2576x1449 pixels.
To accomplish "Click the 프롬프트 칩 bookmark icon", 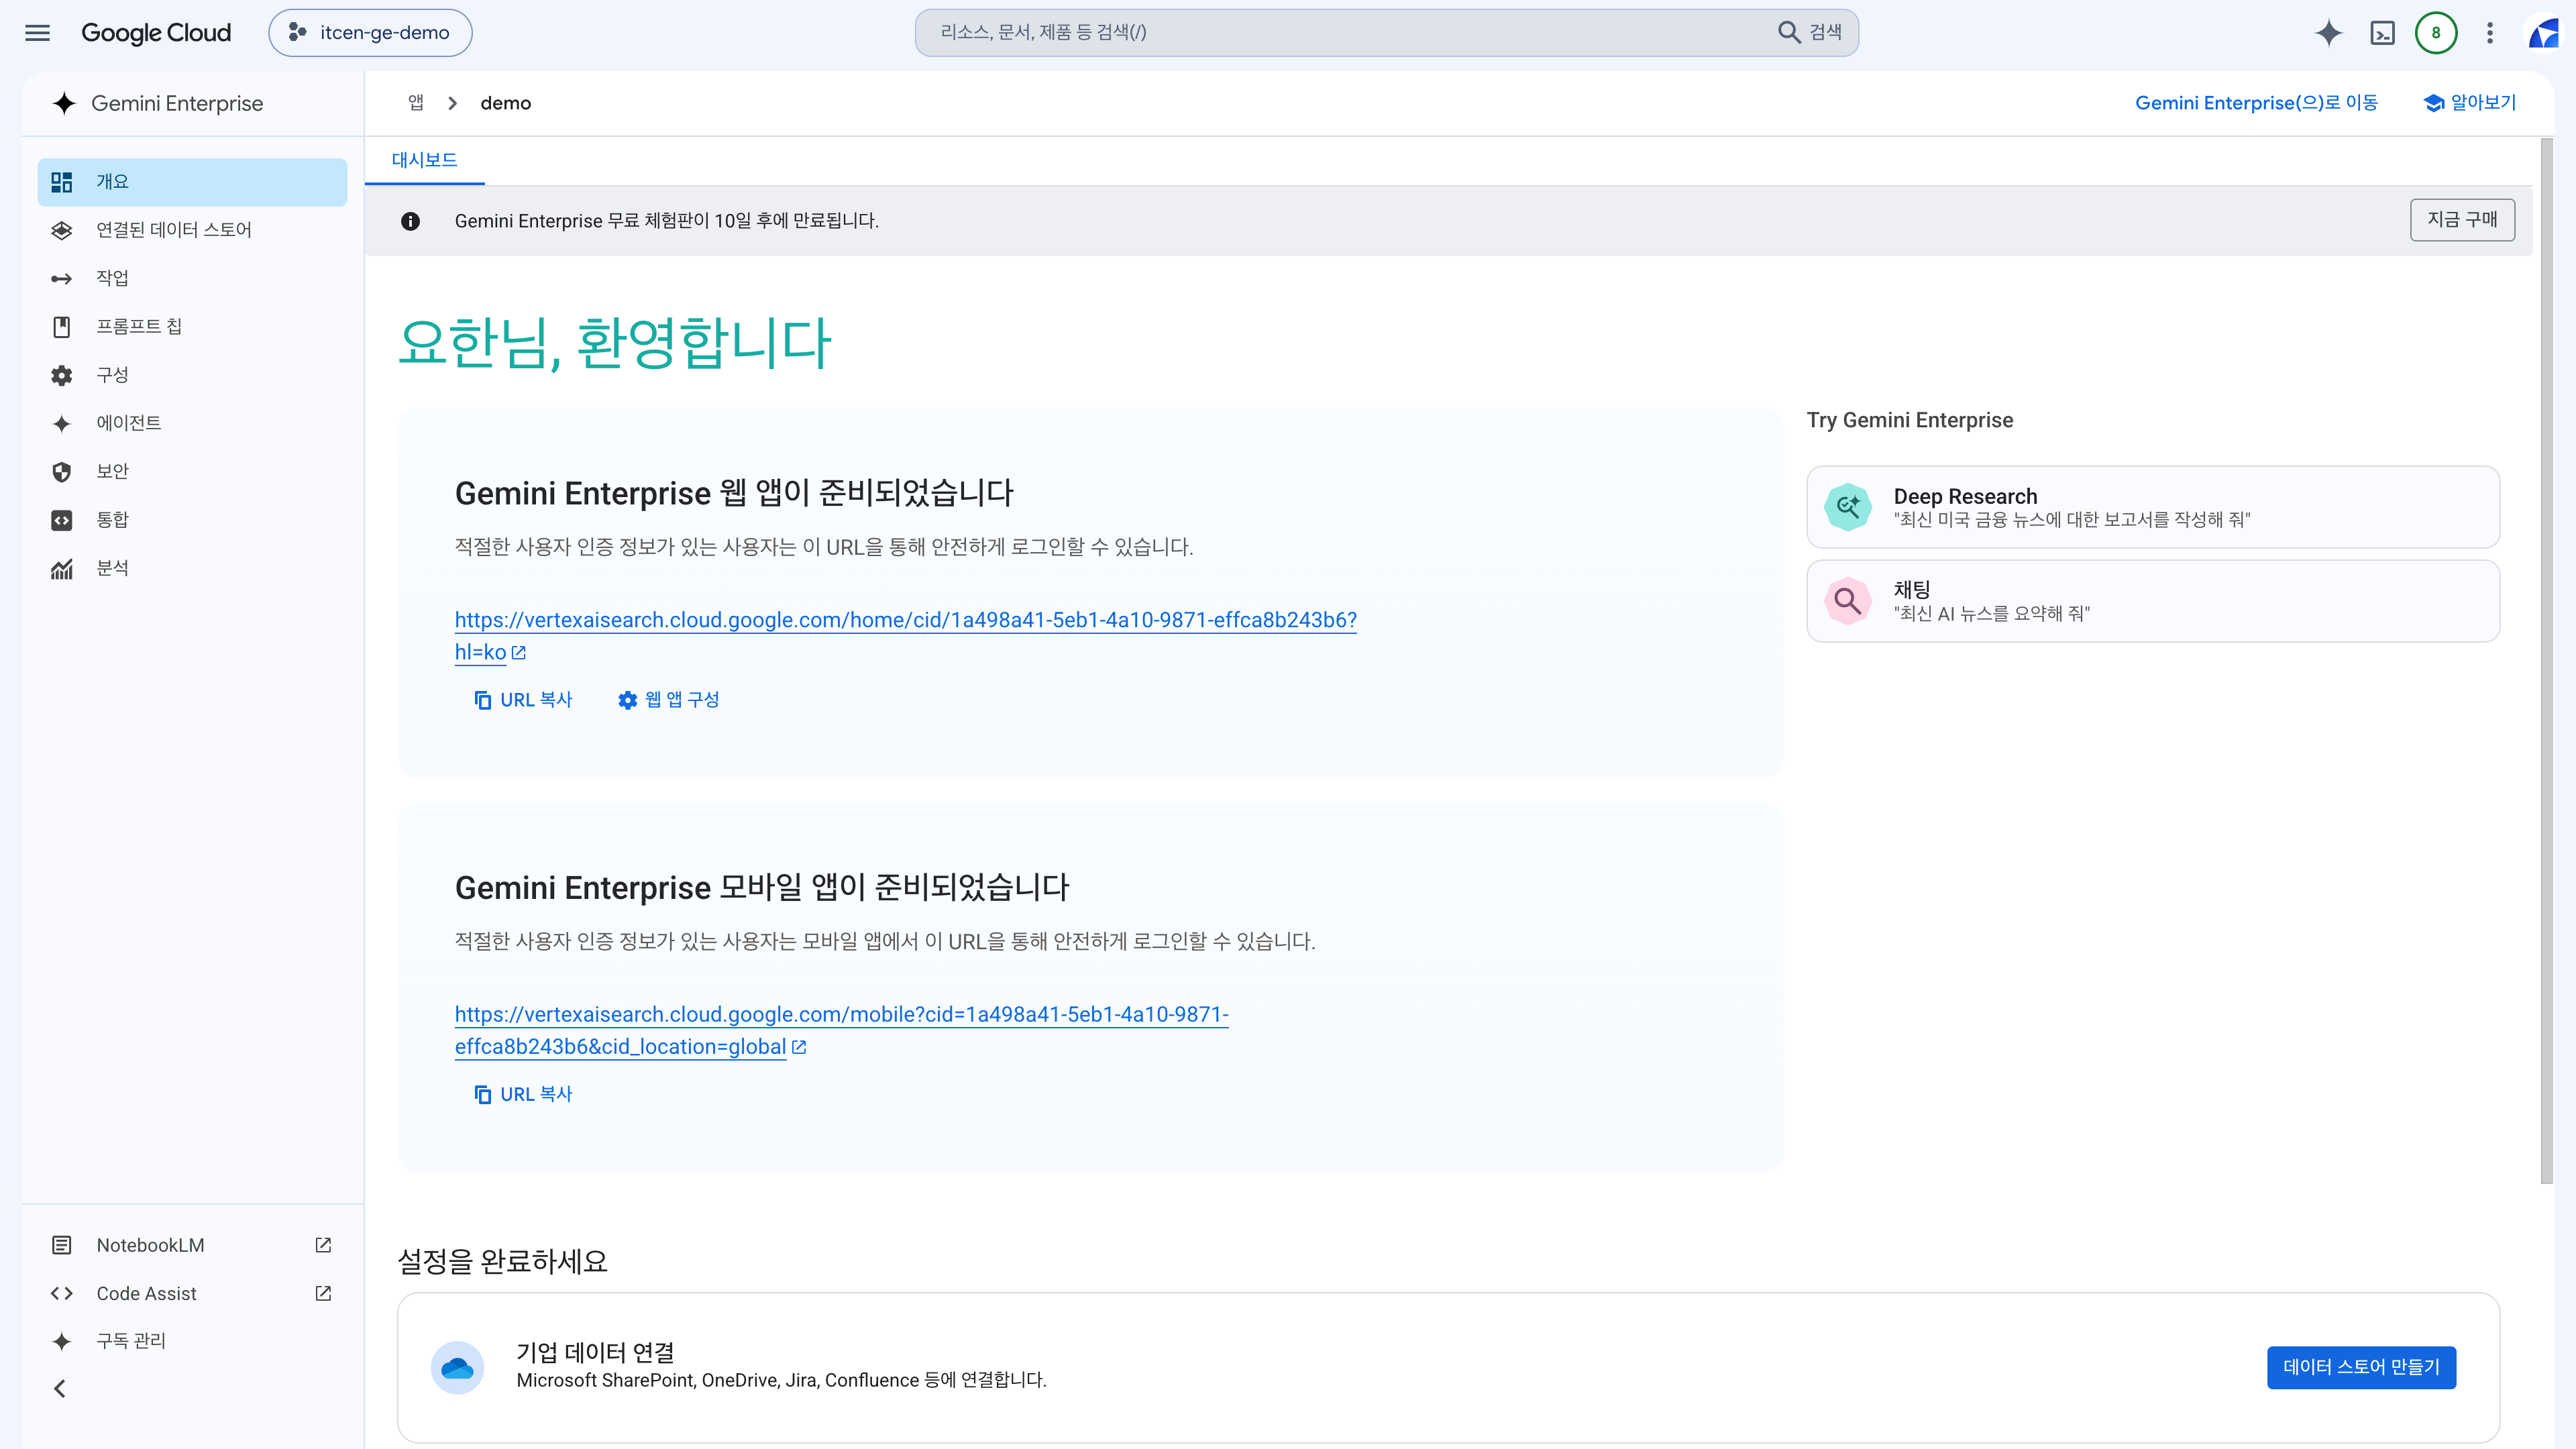I will coord(62,327).
